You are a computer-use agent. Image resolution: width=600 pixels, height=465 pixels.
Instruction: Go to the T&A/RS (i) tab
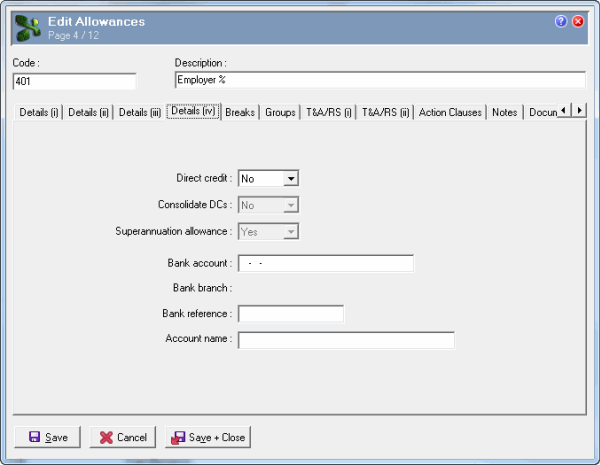[328, 113]
